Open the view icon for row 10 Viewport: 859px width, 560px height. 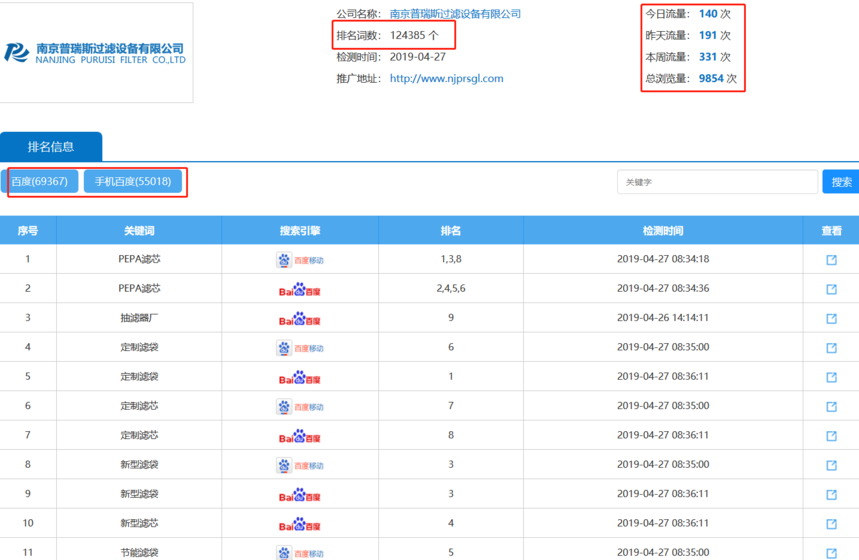point(831,524)
